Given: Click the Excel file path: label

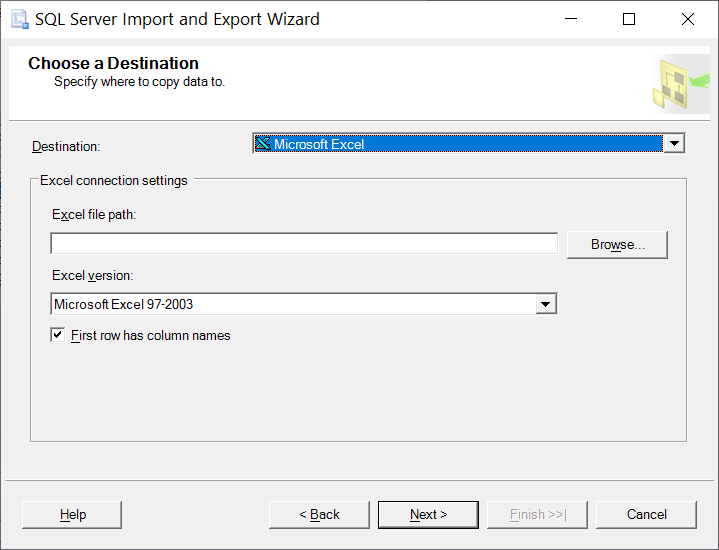Looking at the screenshot, I should tap(94, 215).
